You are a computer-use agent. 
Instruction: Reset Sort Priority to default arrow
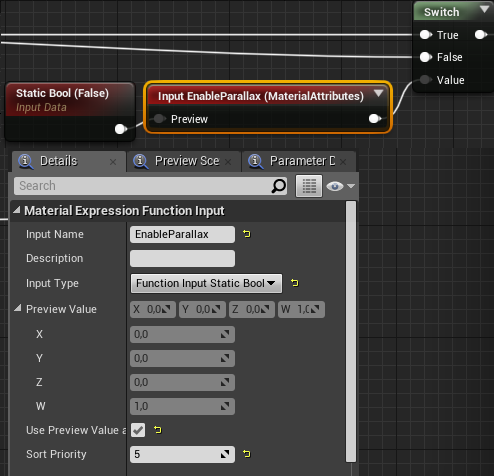pos(247,454)
